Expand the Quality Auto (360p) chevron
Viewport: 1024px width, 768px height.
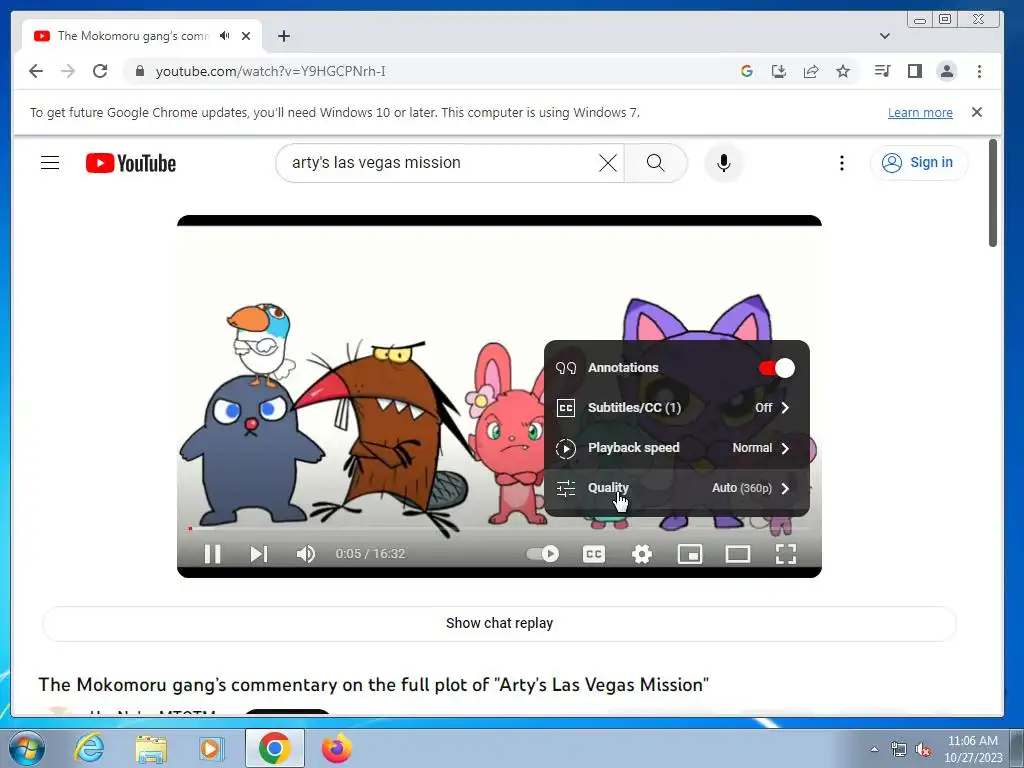click(x=785, y=488)
